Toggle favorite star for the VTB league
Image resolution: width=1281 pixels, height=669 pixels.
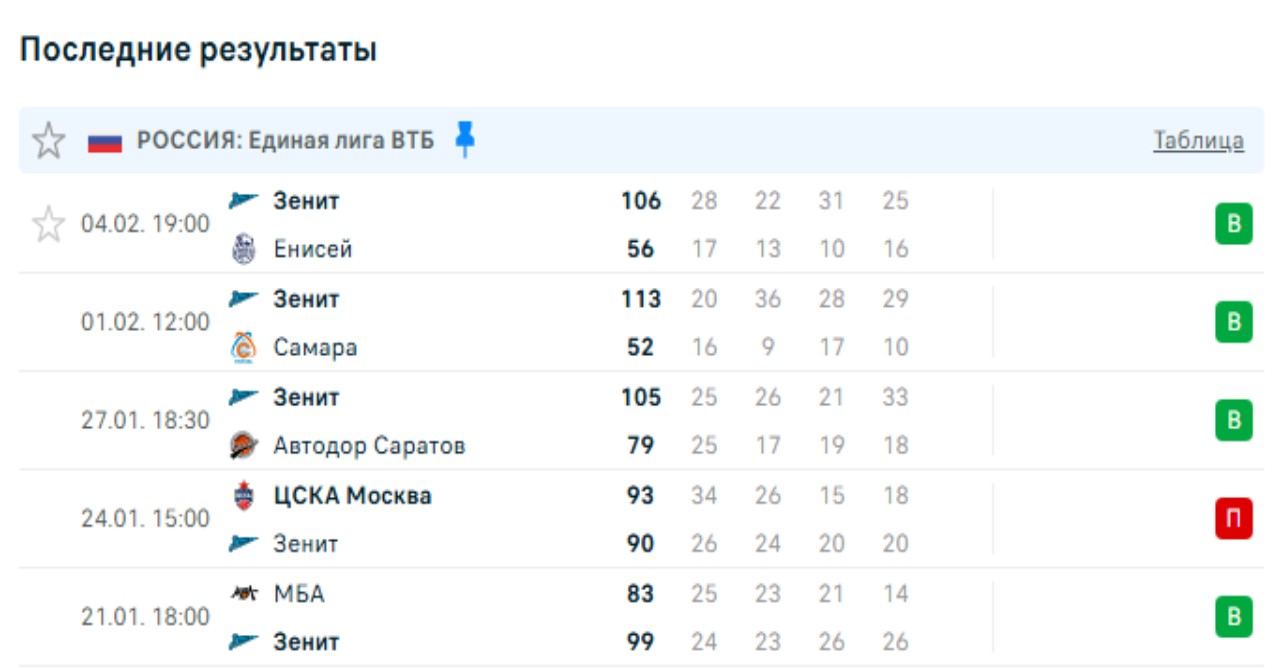coord(48,141)
